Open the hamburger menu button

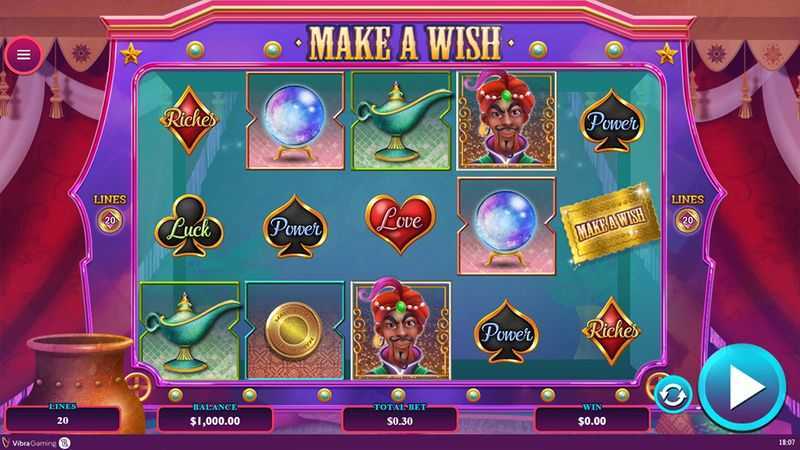[23, 55]
